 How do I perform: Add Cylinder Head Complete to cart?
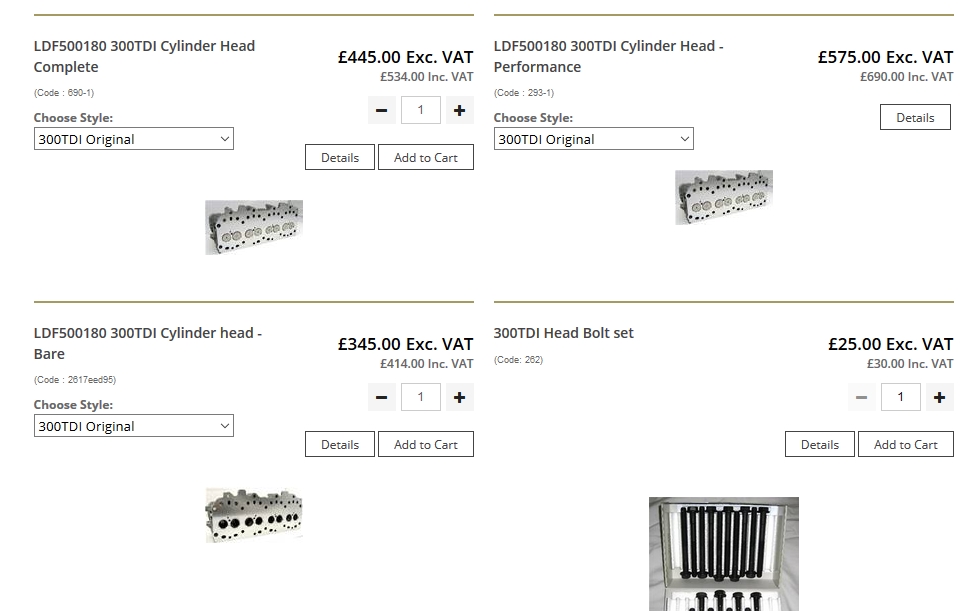click(425, 157)
